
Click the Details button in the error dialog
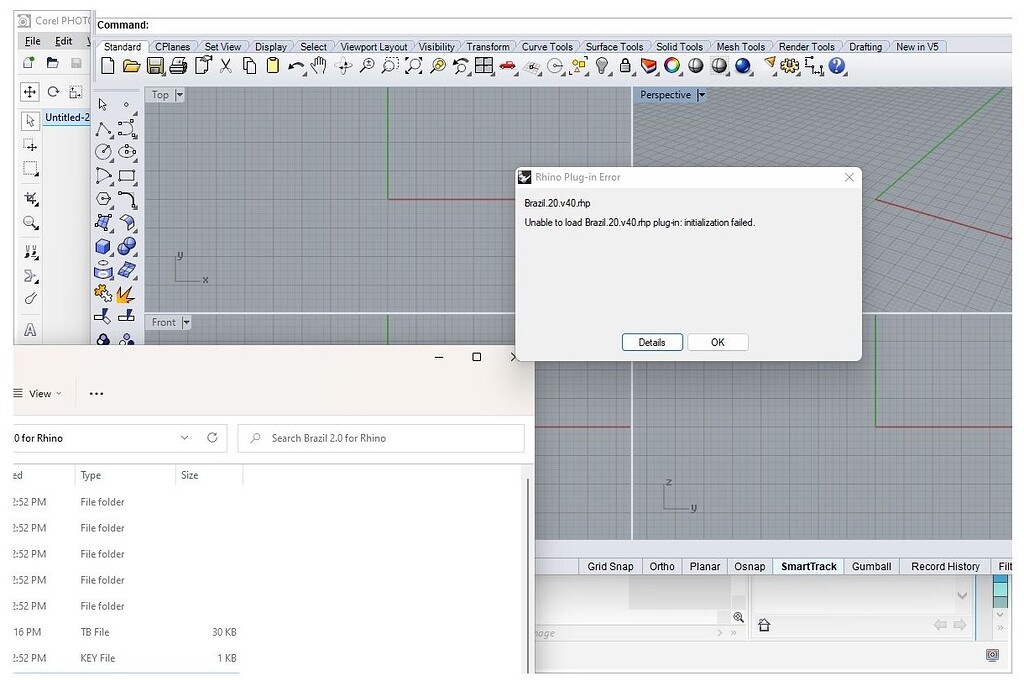[x=652, y=342]
